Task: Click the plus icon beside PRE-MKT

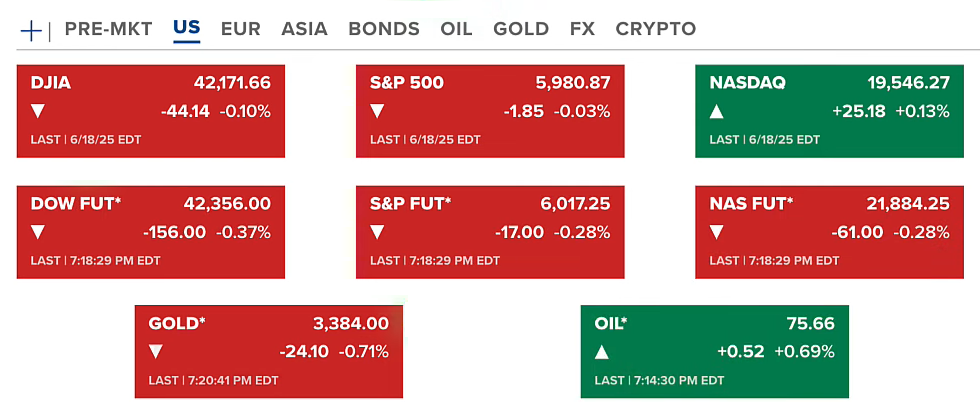Action: coord(31,30)
